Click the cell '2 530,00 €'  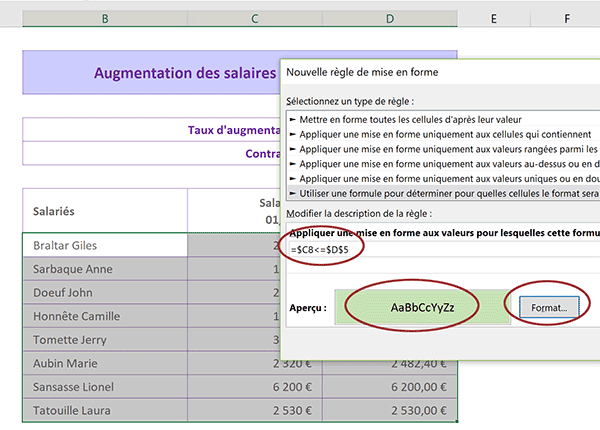(x=390, y=410)
